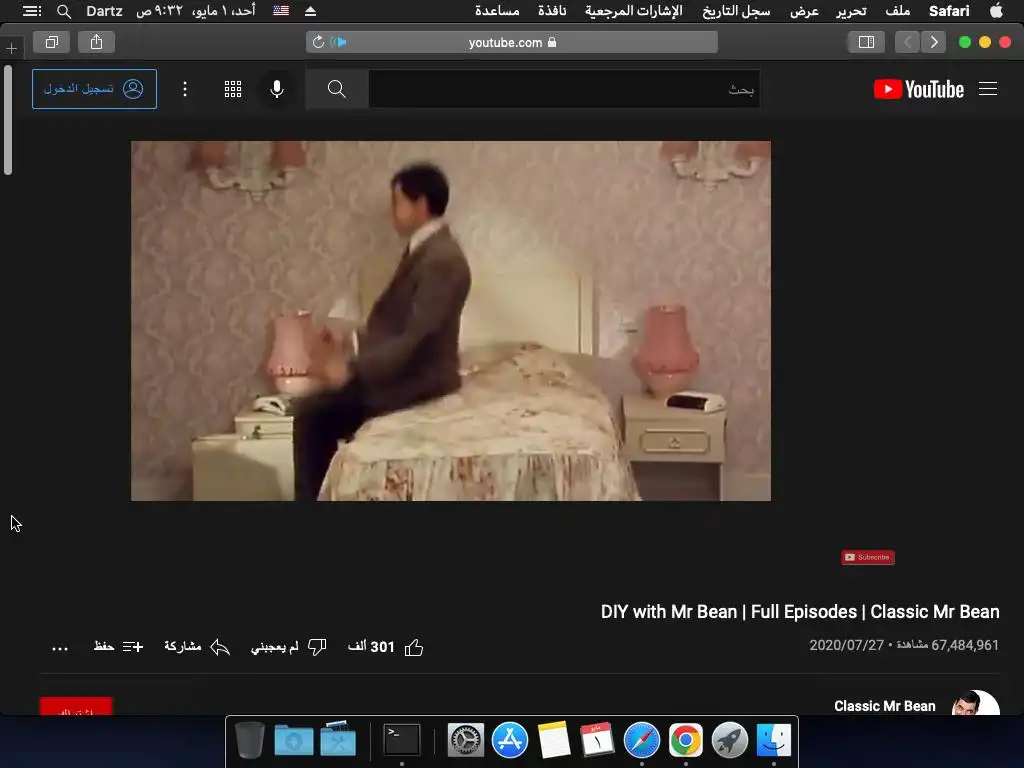Dislike the video لم يعجبني
The image size is (1024, 768).
289,647
